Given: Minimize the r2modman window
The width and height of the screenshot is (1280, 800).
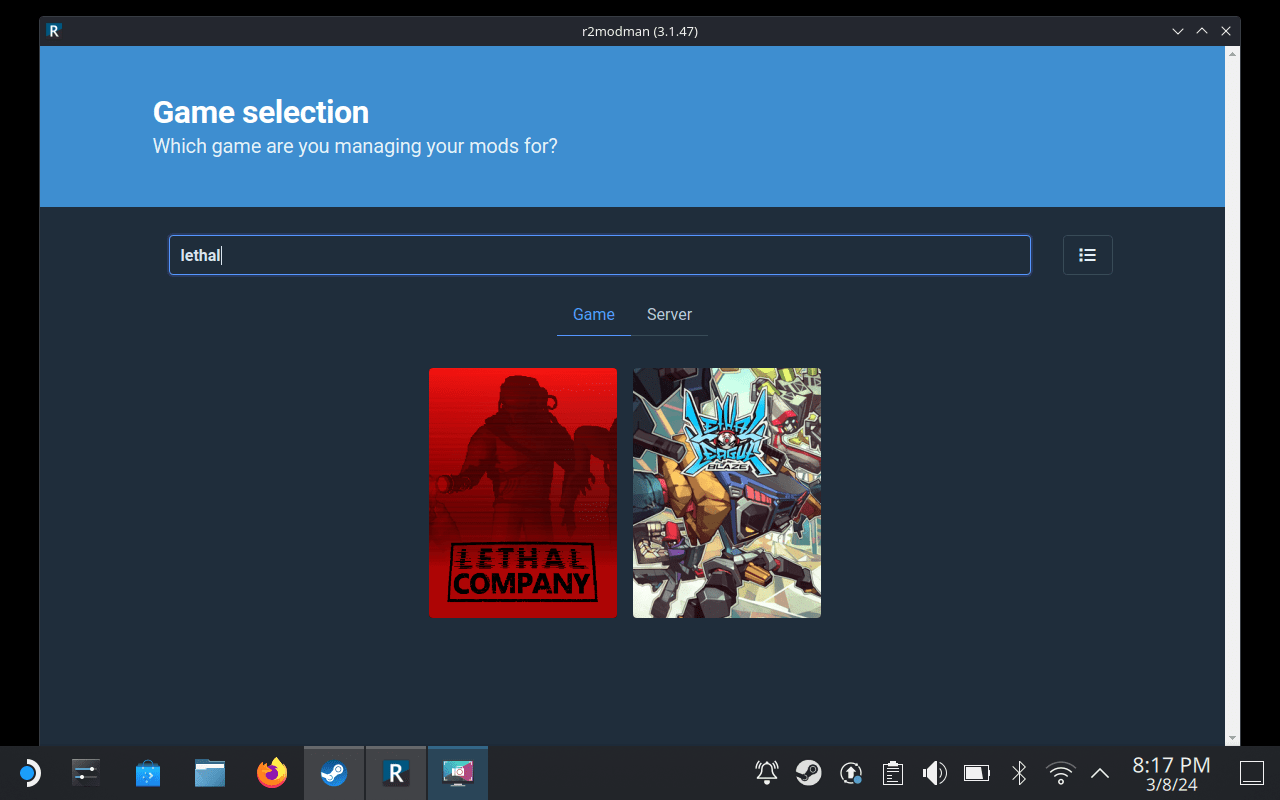Looking at the screenshot, I should (x=1179, y=31).
